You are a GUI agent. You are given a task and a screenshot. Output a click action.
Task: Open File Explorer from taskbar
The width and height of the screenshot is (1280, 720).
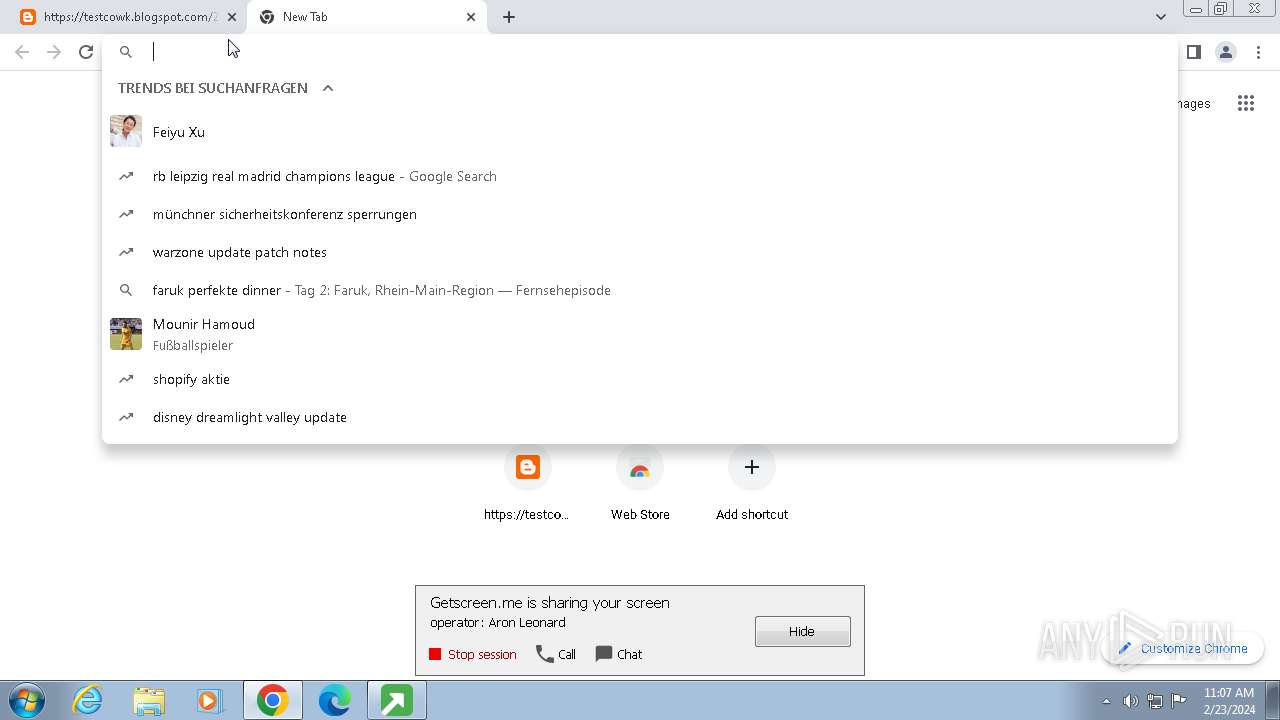click(x=149, y=701)
